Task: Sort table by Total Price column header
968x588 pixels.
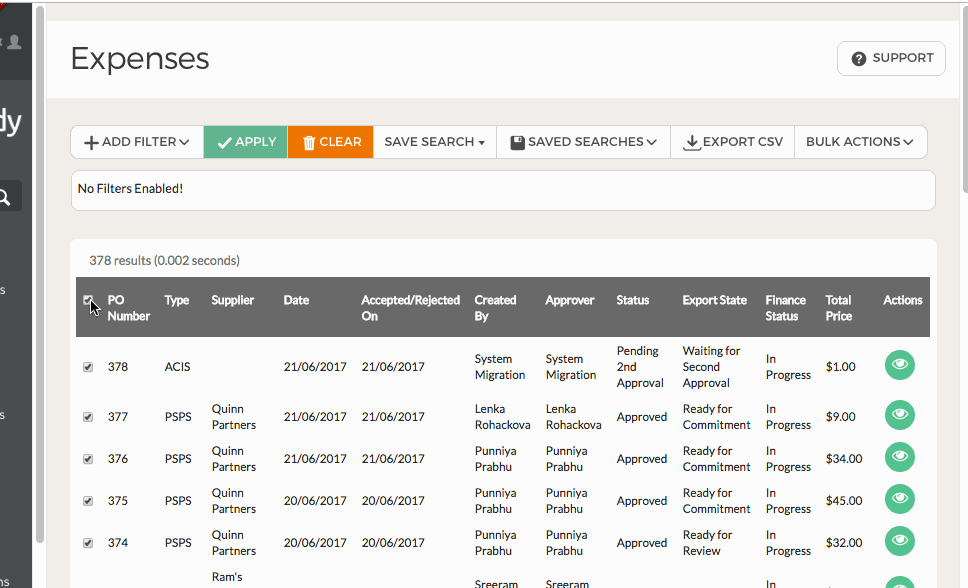Action: click(838, 307)
